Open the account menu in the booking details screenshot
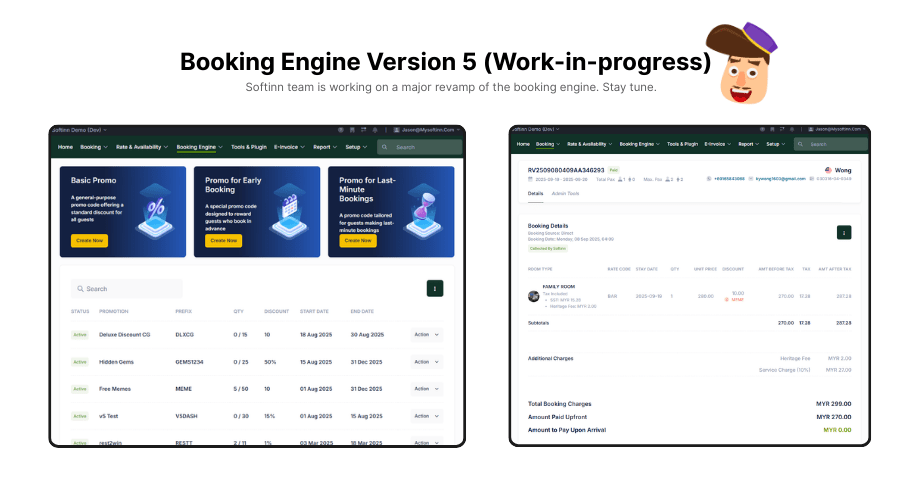 837,128
